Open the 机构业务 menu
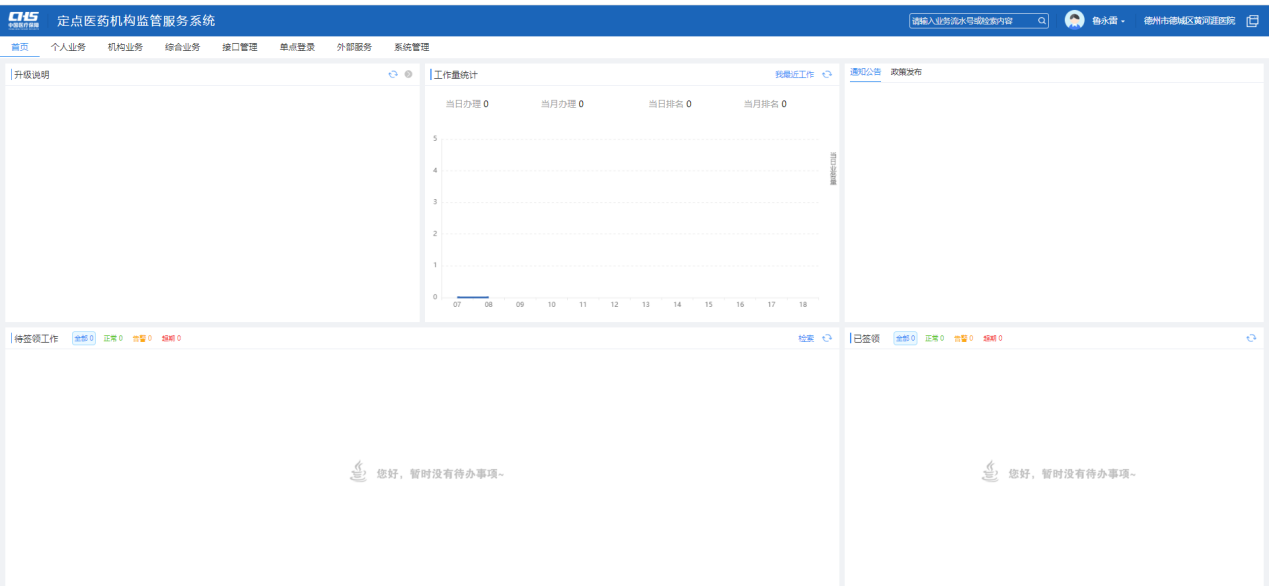Screen dimensions: 1269x586 (x=125, y=47)
